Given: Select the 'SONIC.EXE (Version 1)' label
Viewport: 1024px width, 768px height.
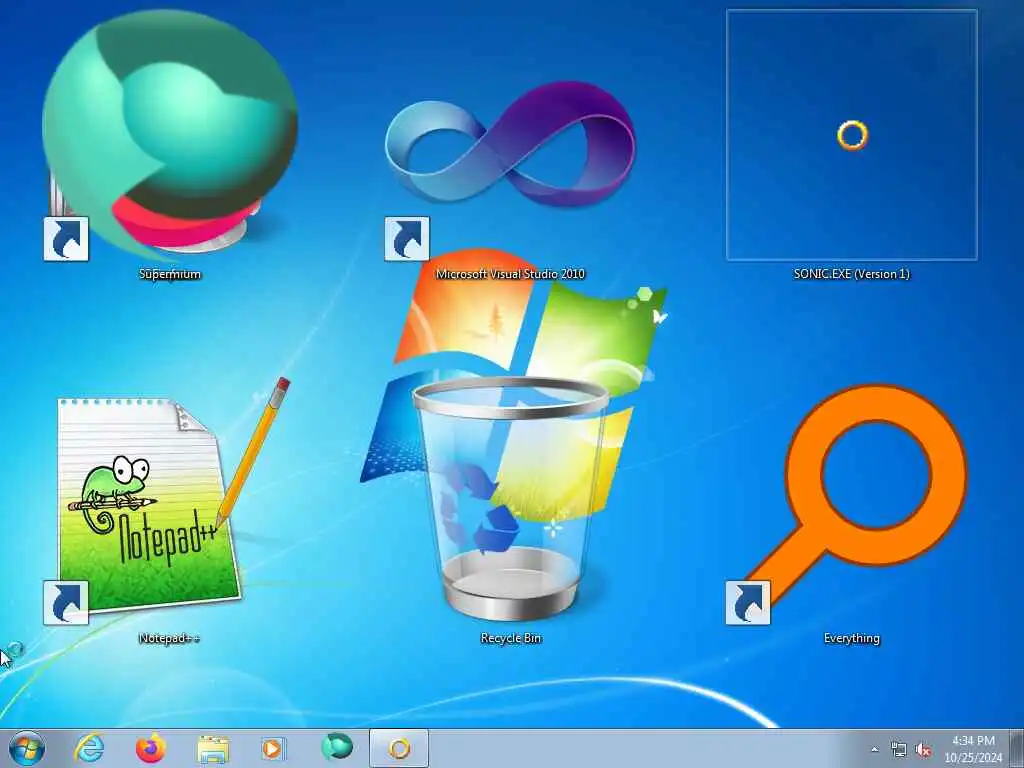Looking at the screenshot, I should pos(852,274).
